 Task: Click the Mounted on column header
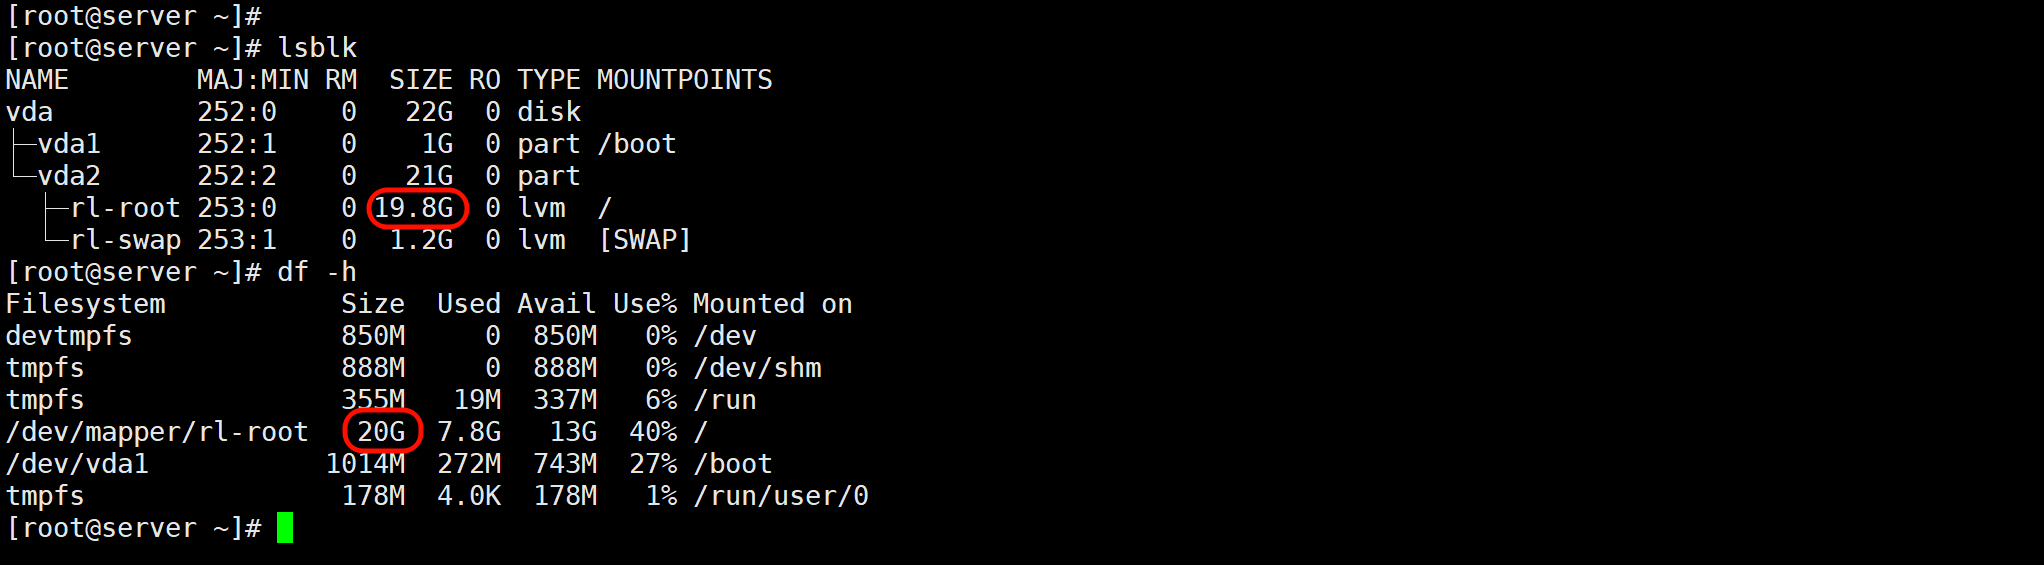772,304
